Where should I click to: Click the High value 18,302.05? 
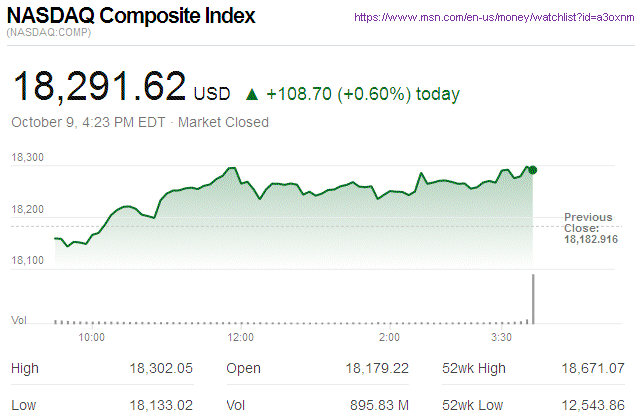[x=159, y=369]
